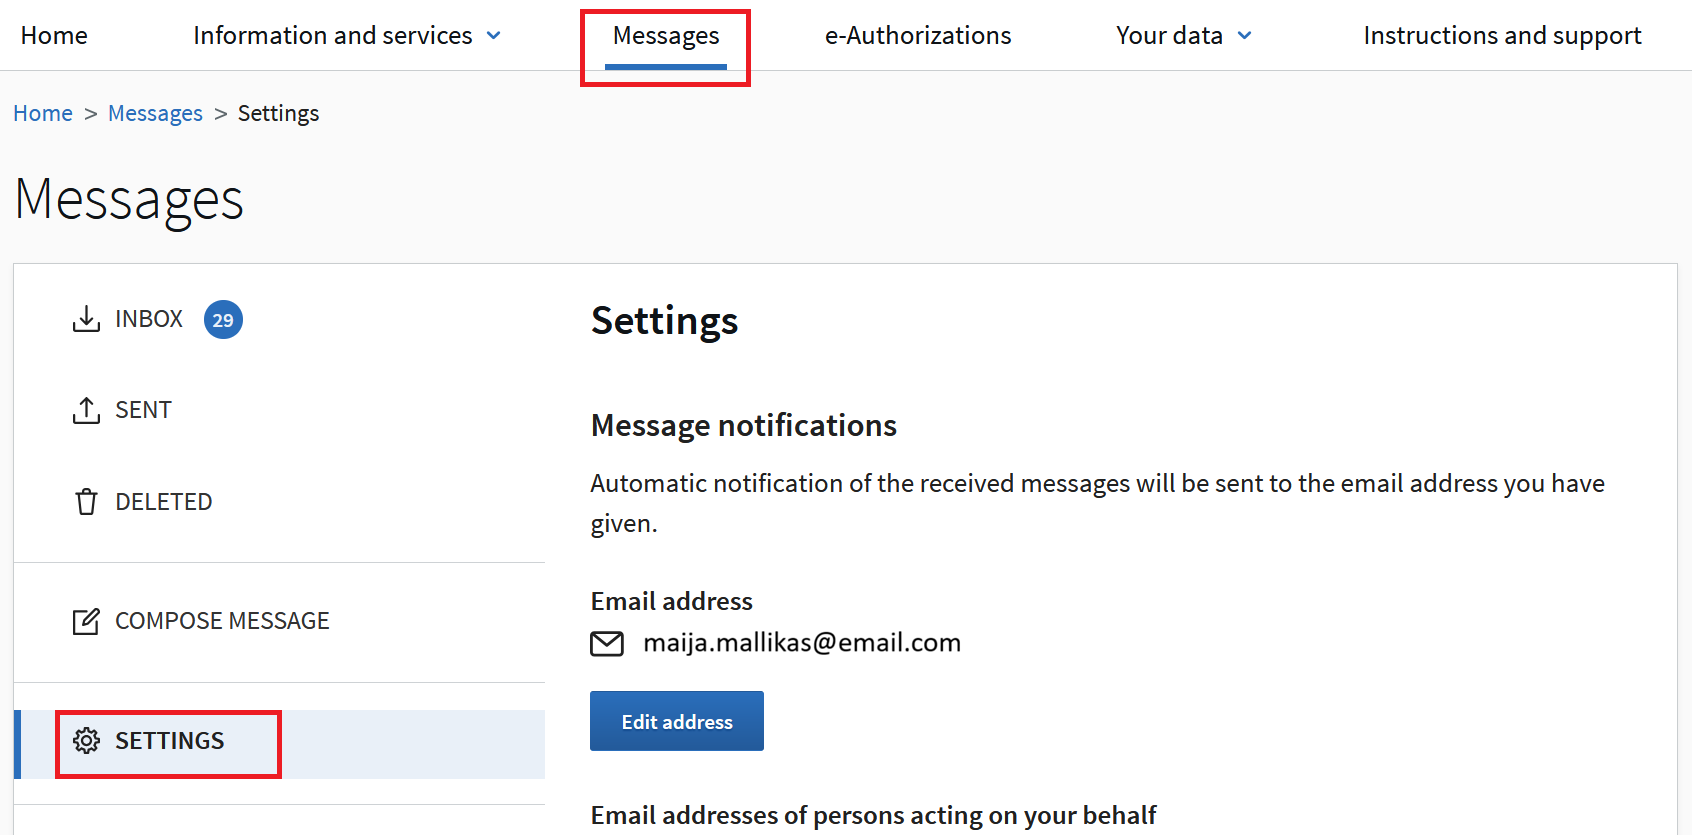The height and width of the screenshot is (835, 1692).
Task: Expand the Your data dropdown arrow
Action: [1245, 36]
